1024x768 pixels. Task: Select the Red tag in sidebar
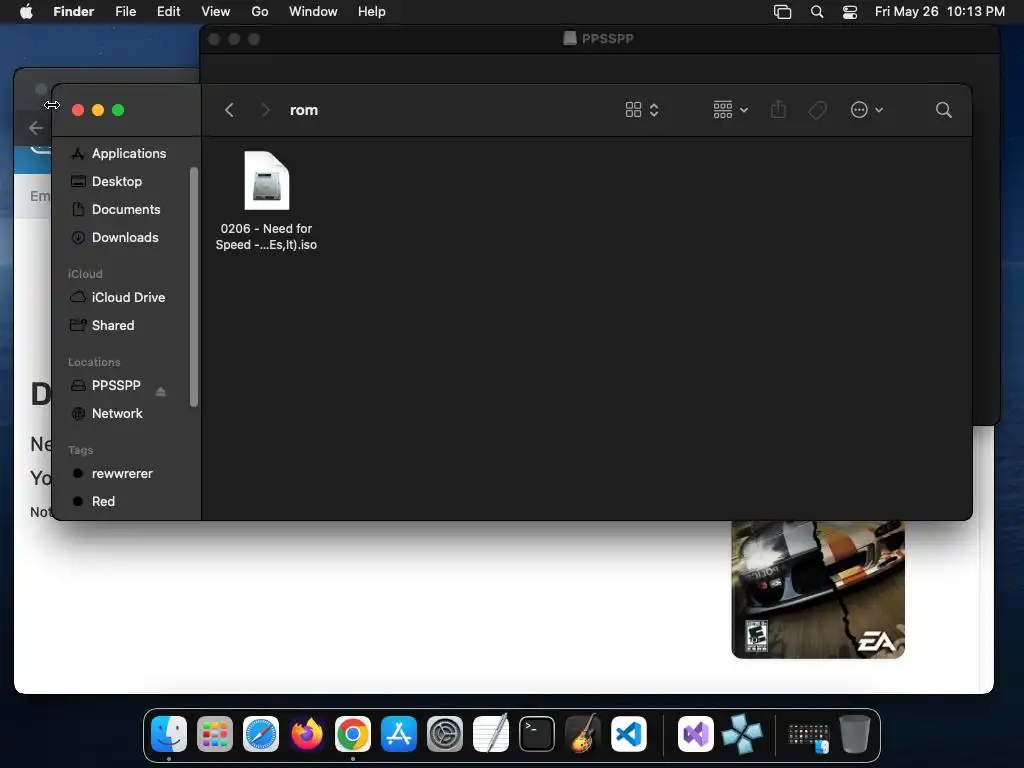coord(103,502)
